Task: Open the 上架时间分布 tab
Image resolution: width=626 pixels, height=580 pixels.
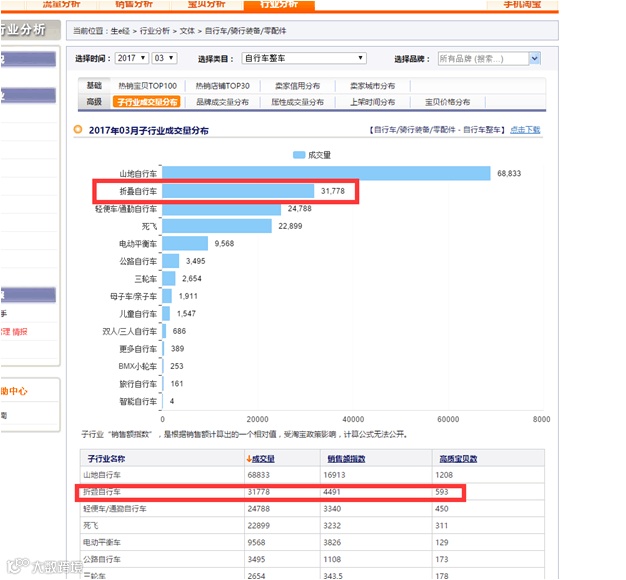Action: click(x=372, y=102)
